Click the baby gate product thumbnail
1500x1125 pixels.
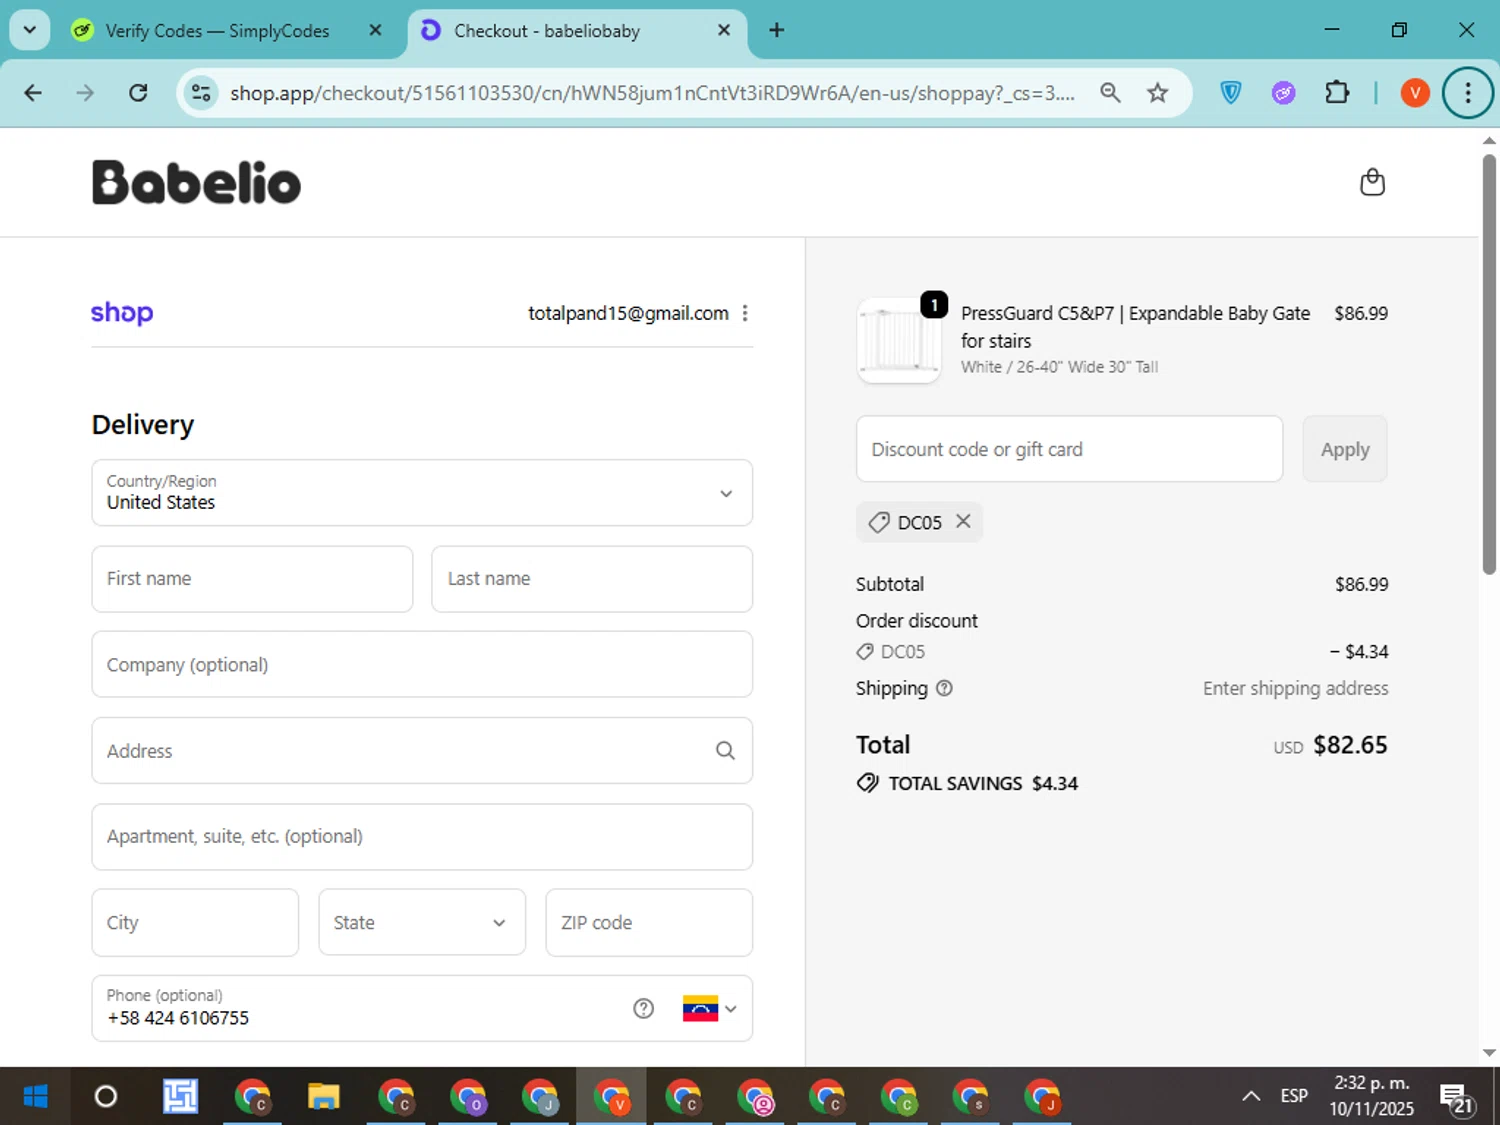898,340
